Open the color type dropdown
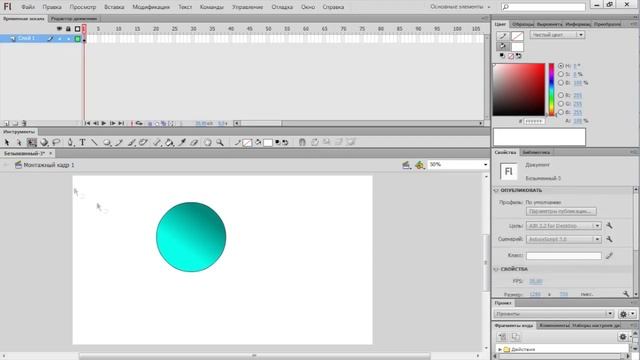640x360 pixels. (557, 35)
